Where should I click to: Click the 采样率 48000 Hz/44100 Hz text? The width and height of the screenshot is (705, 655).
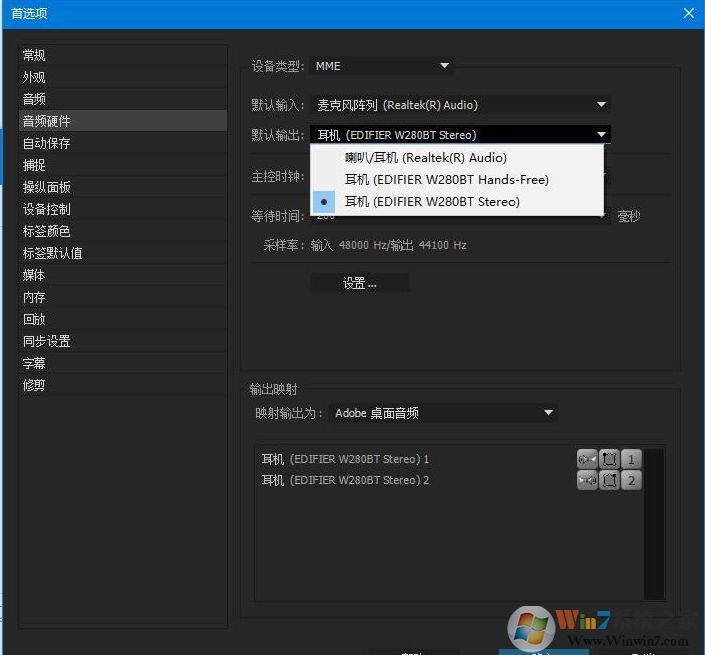tap(365, 245)
